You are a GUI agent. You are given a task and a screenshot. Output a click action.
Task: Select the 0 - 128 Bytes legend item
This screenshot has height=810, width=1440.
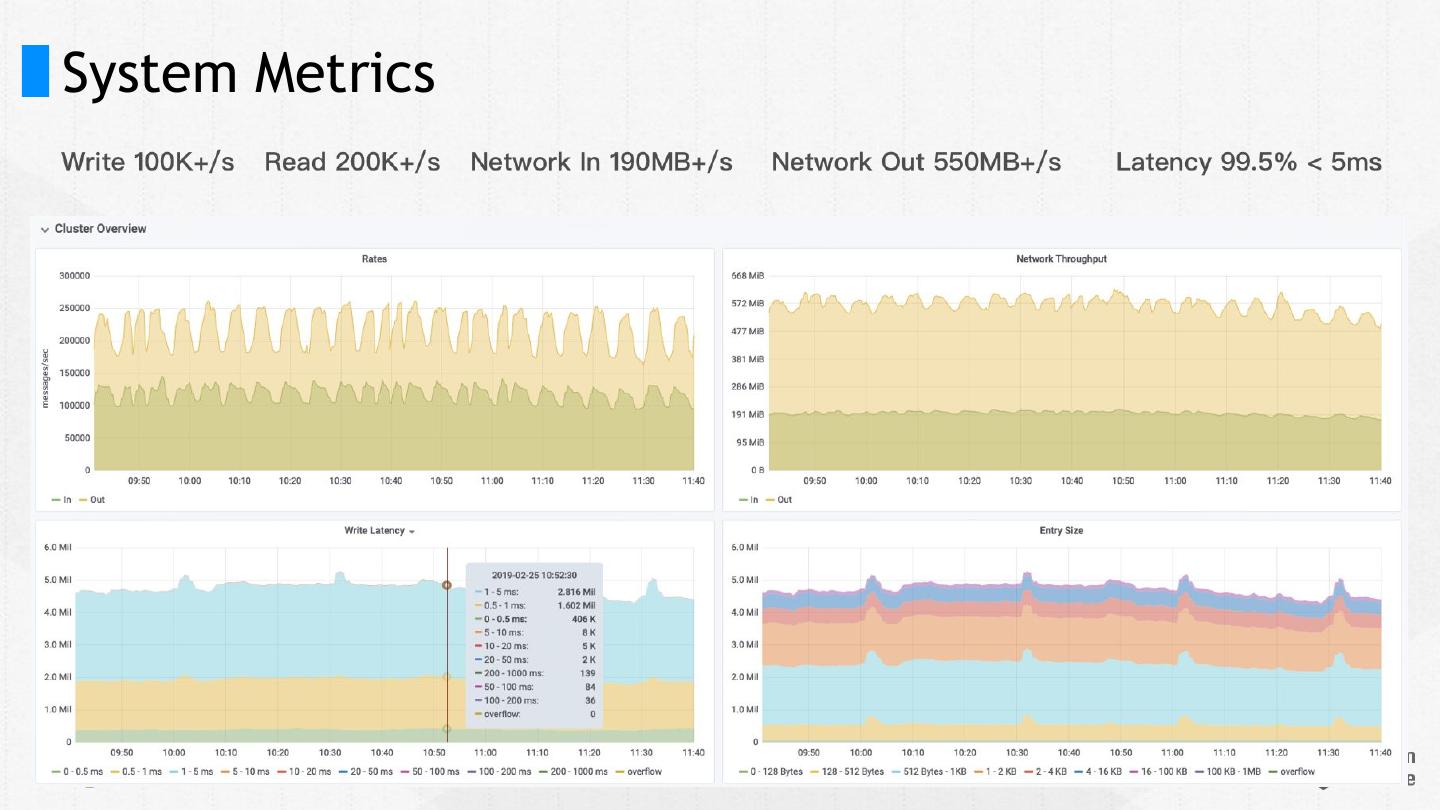coord(771,772)
